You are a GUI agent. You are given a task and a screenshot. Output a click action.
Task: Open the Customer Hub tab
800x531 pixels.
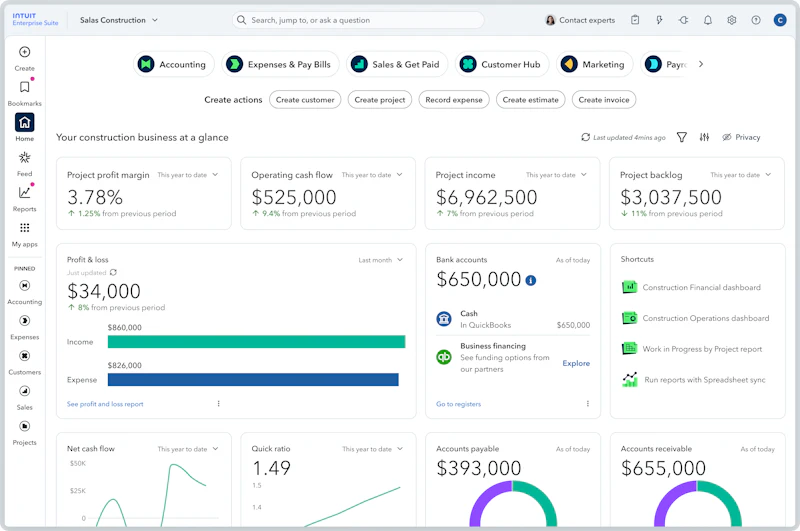coord(502,64)
